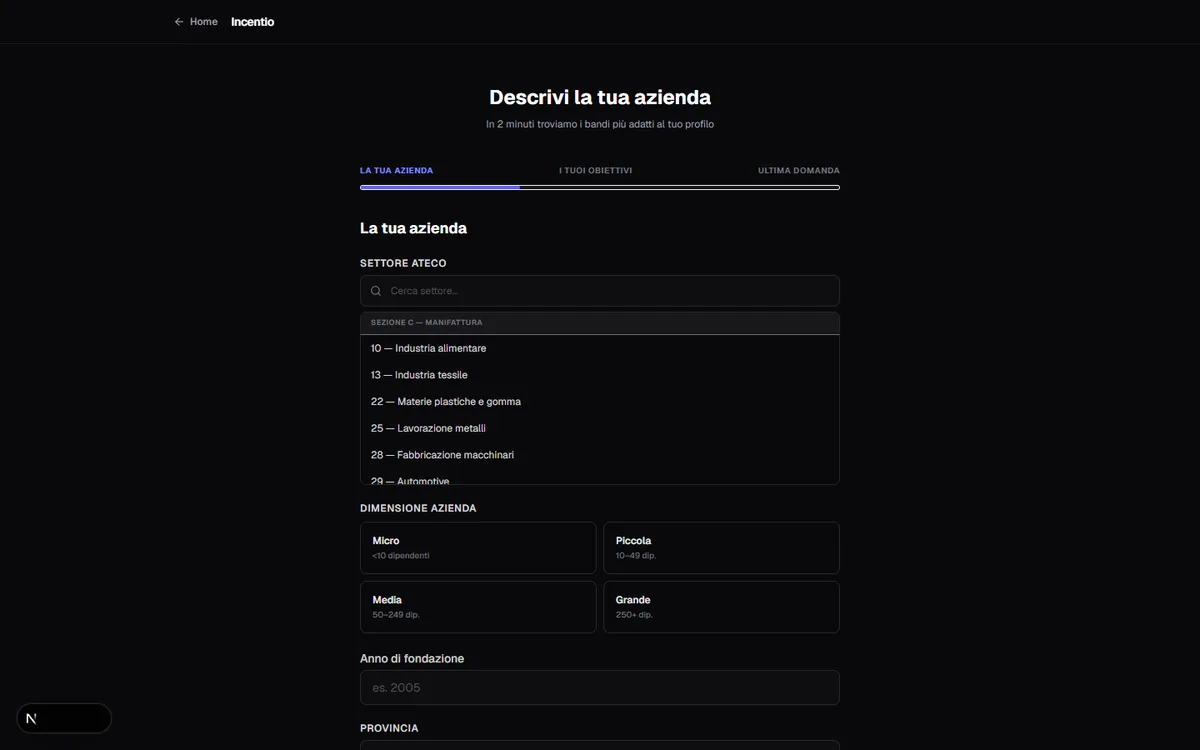Image resolution: width=1200 pixels, height=750 pixels.
Task: Choose 22 — Materie plastiche e gomma
Action: pos(600,402)
